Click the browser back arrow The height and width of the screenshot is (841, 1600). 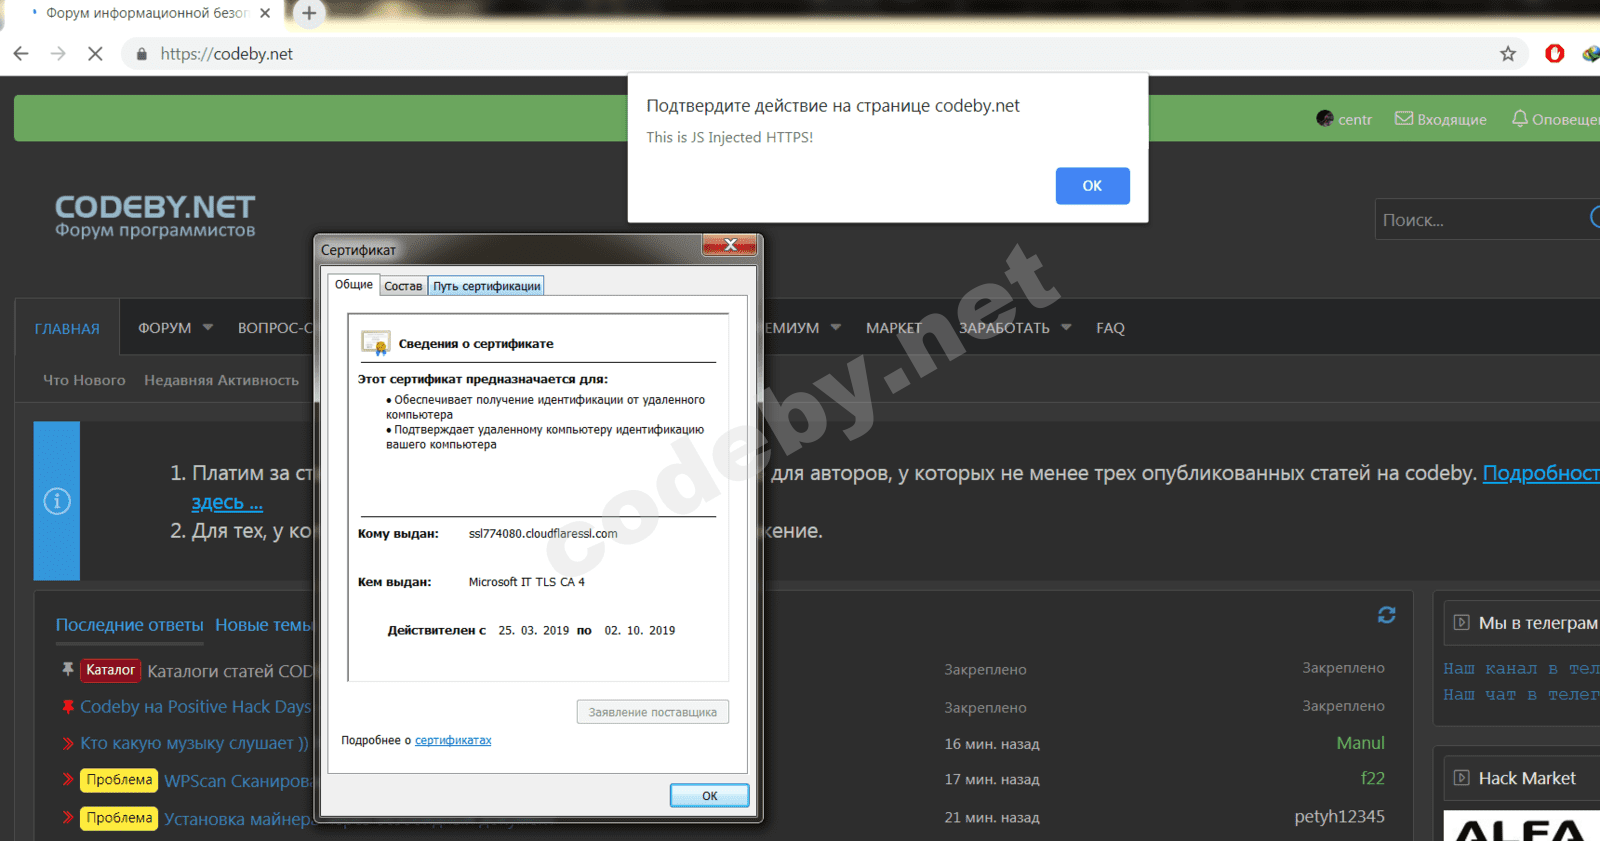[21, 54]
